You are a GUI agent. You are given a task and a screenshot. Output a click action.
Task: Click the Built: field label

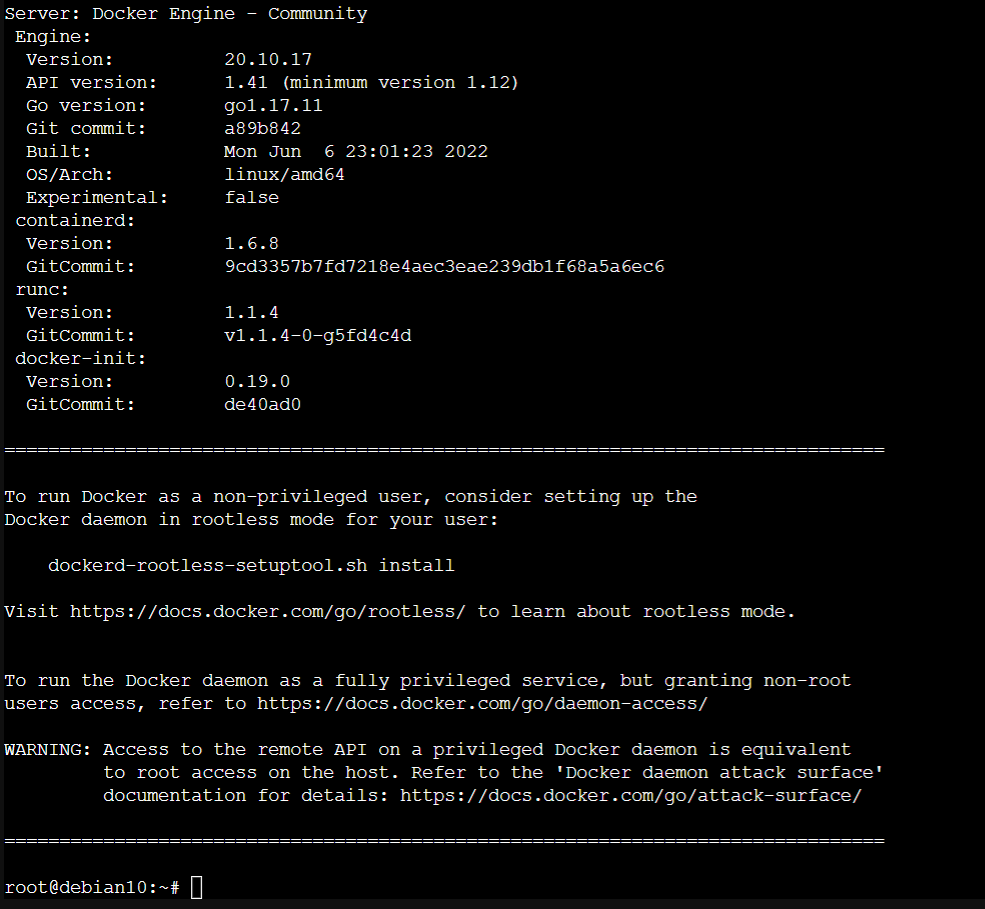pos(58,151)
